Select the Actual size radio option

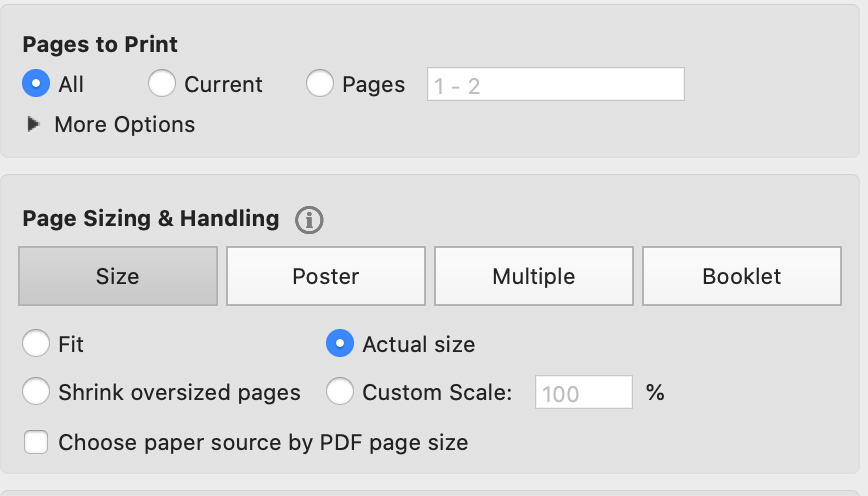[340, 344]
